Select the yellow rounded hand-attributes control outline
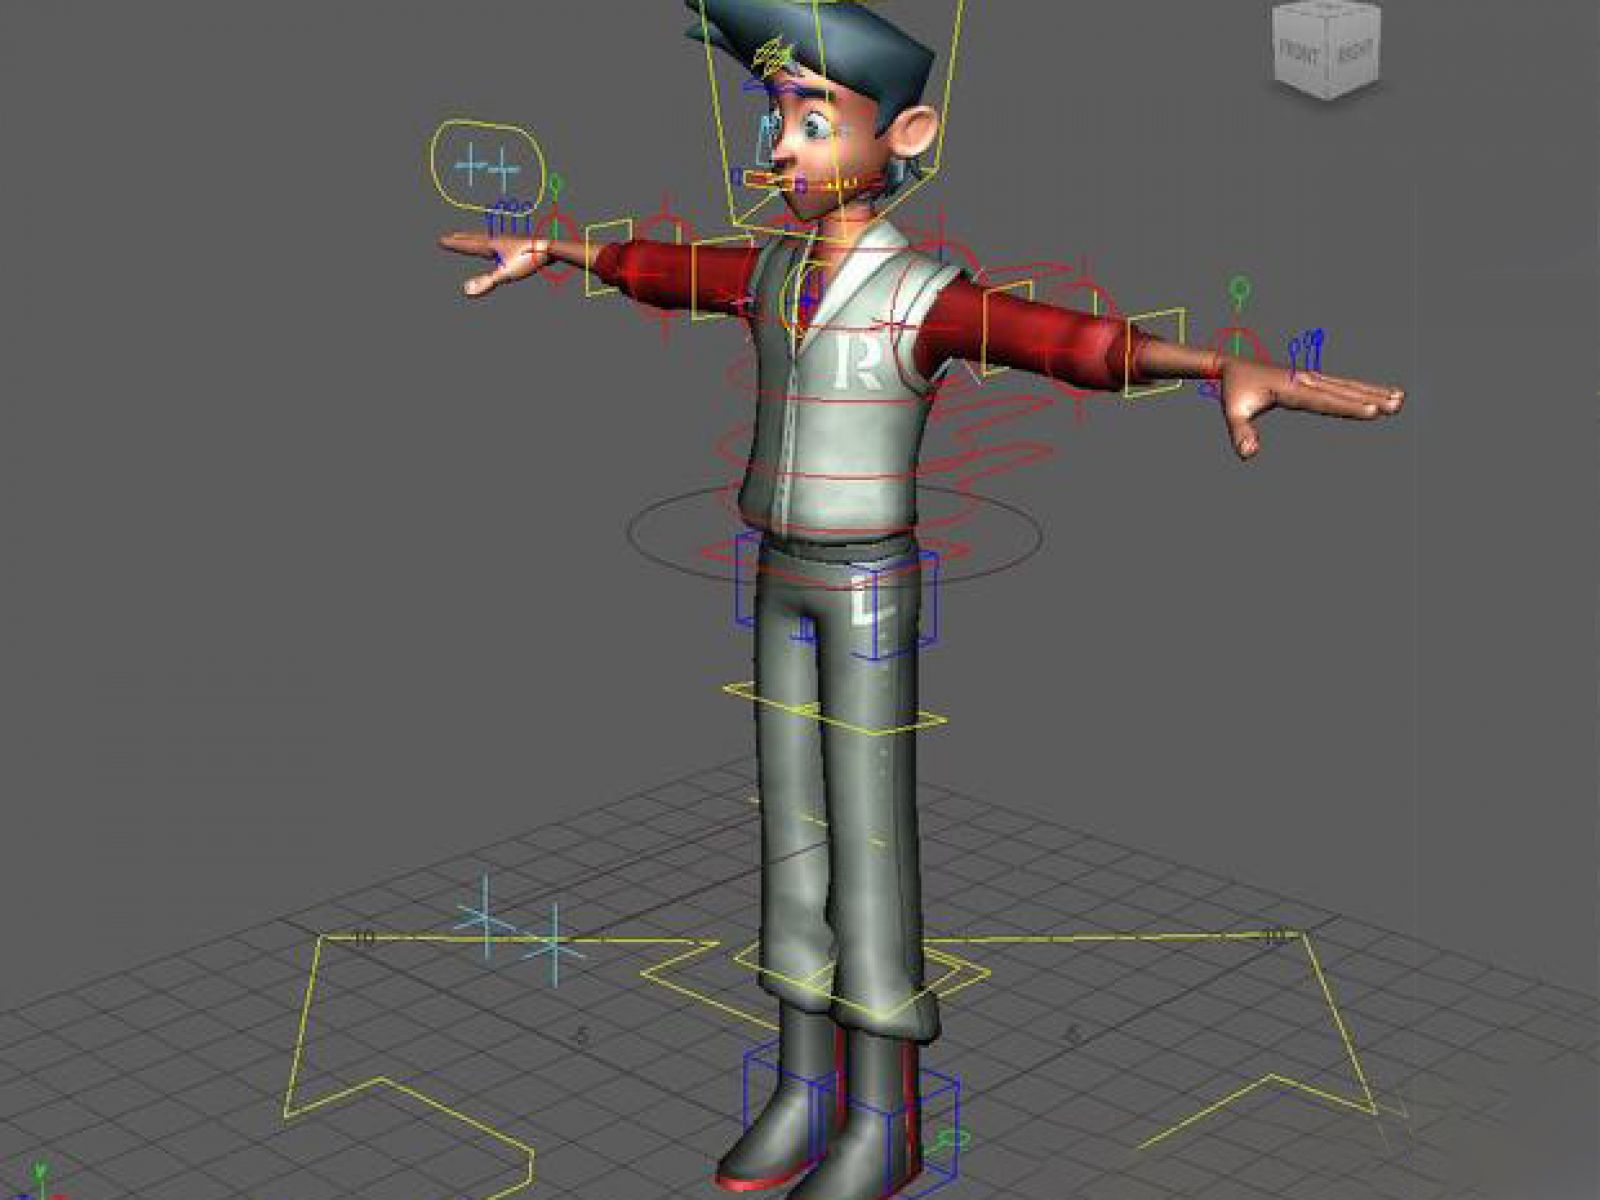Image resolution: width=1600 pixels, height=1200 pixels. pyautogui.click(x=487, y=165)
